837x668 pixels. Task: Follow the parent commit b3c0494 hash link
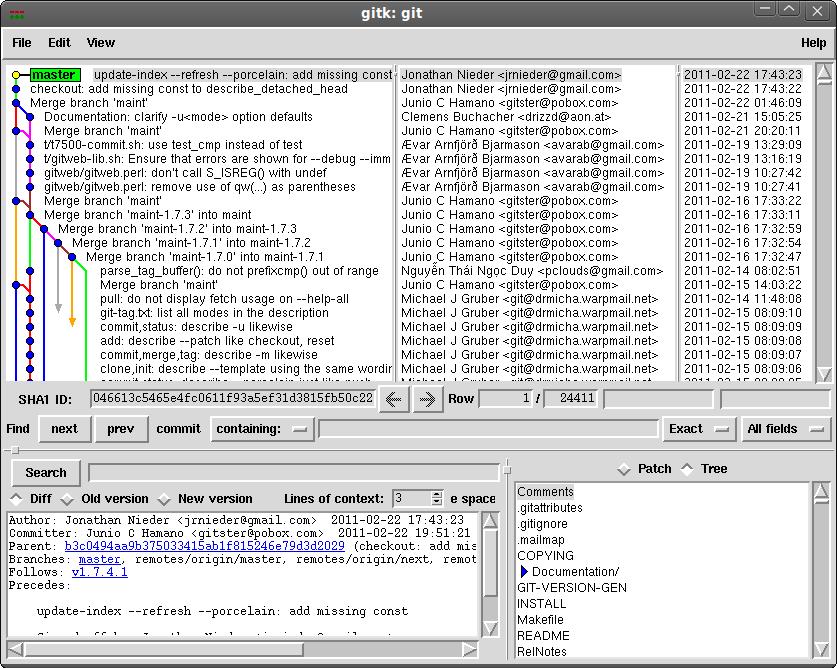(204, 546)
